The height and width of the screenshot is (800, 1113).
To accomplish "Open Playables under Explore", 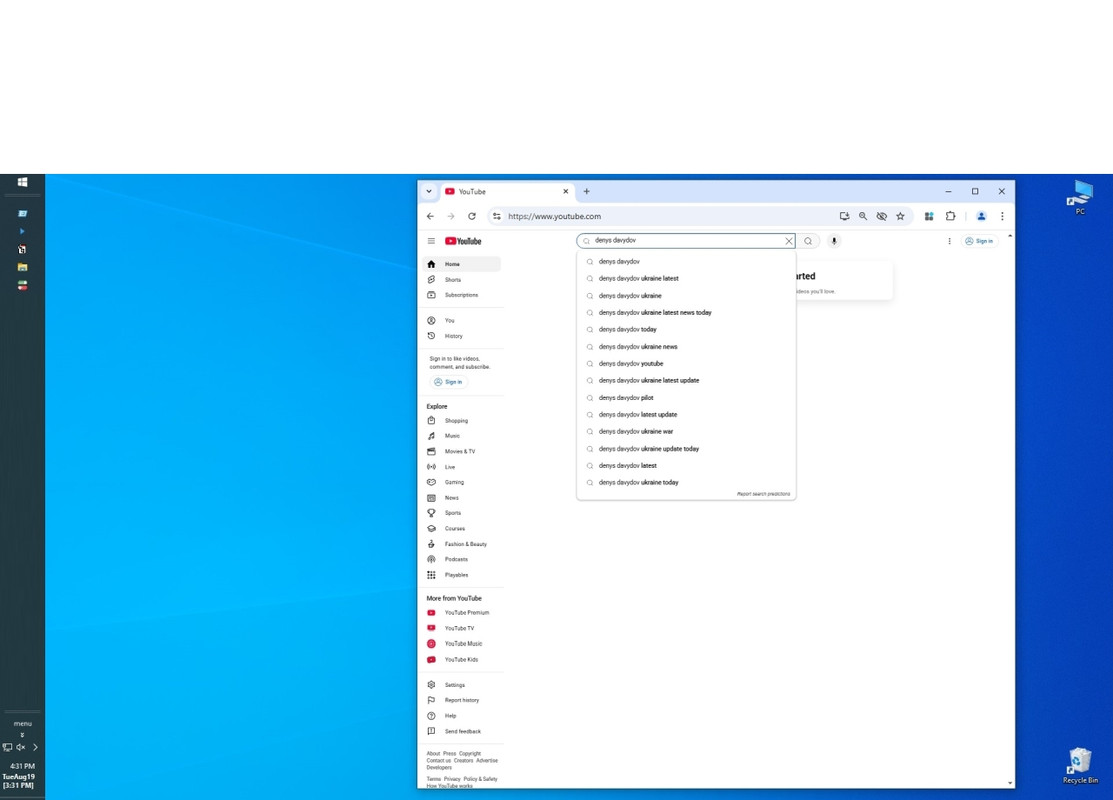I will tap(462, 575).
